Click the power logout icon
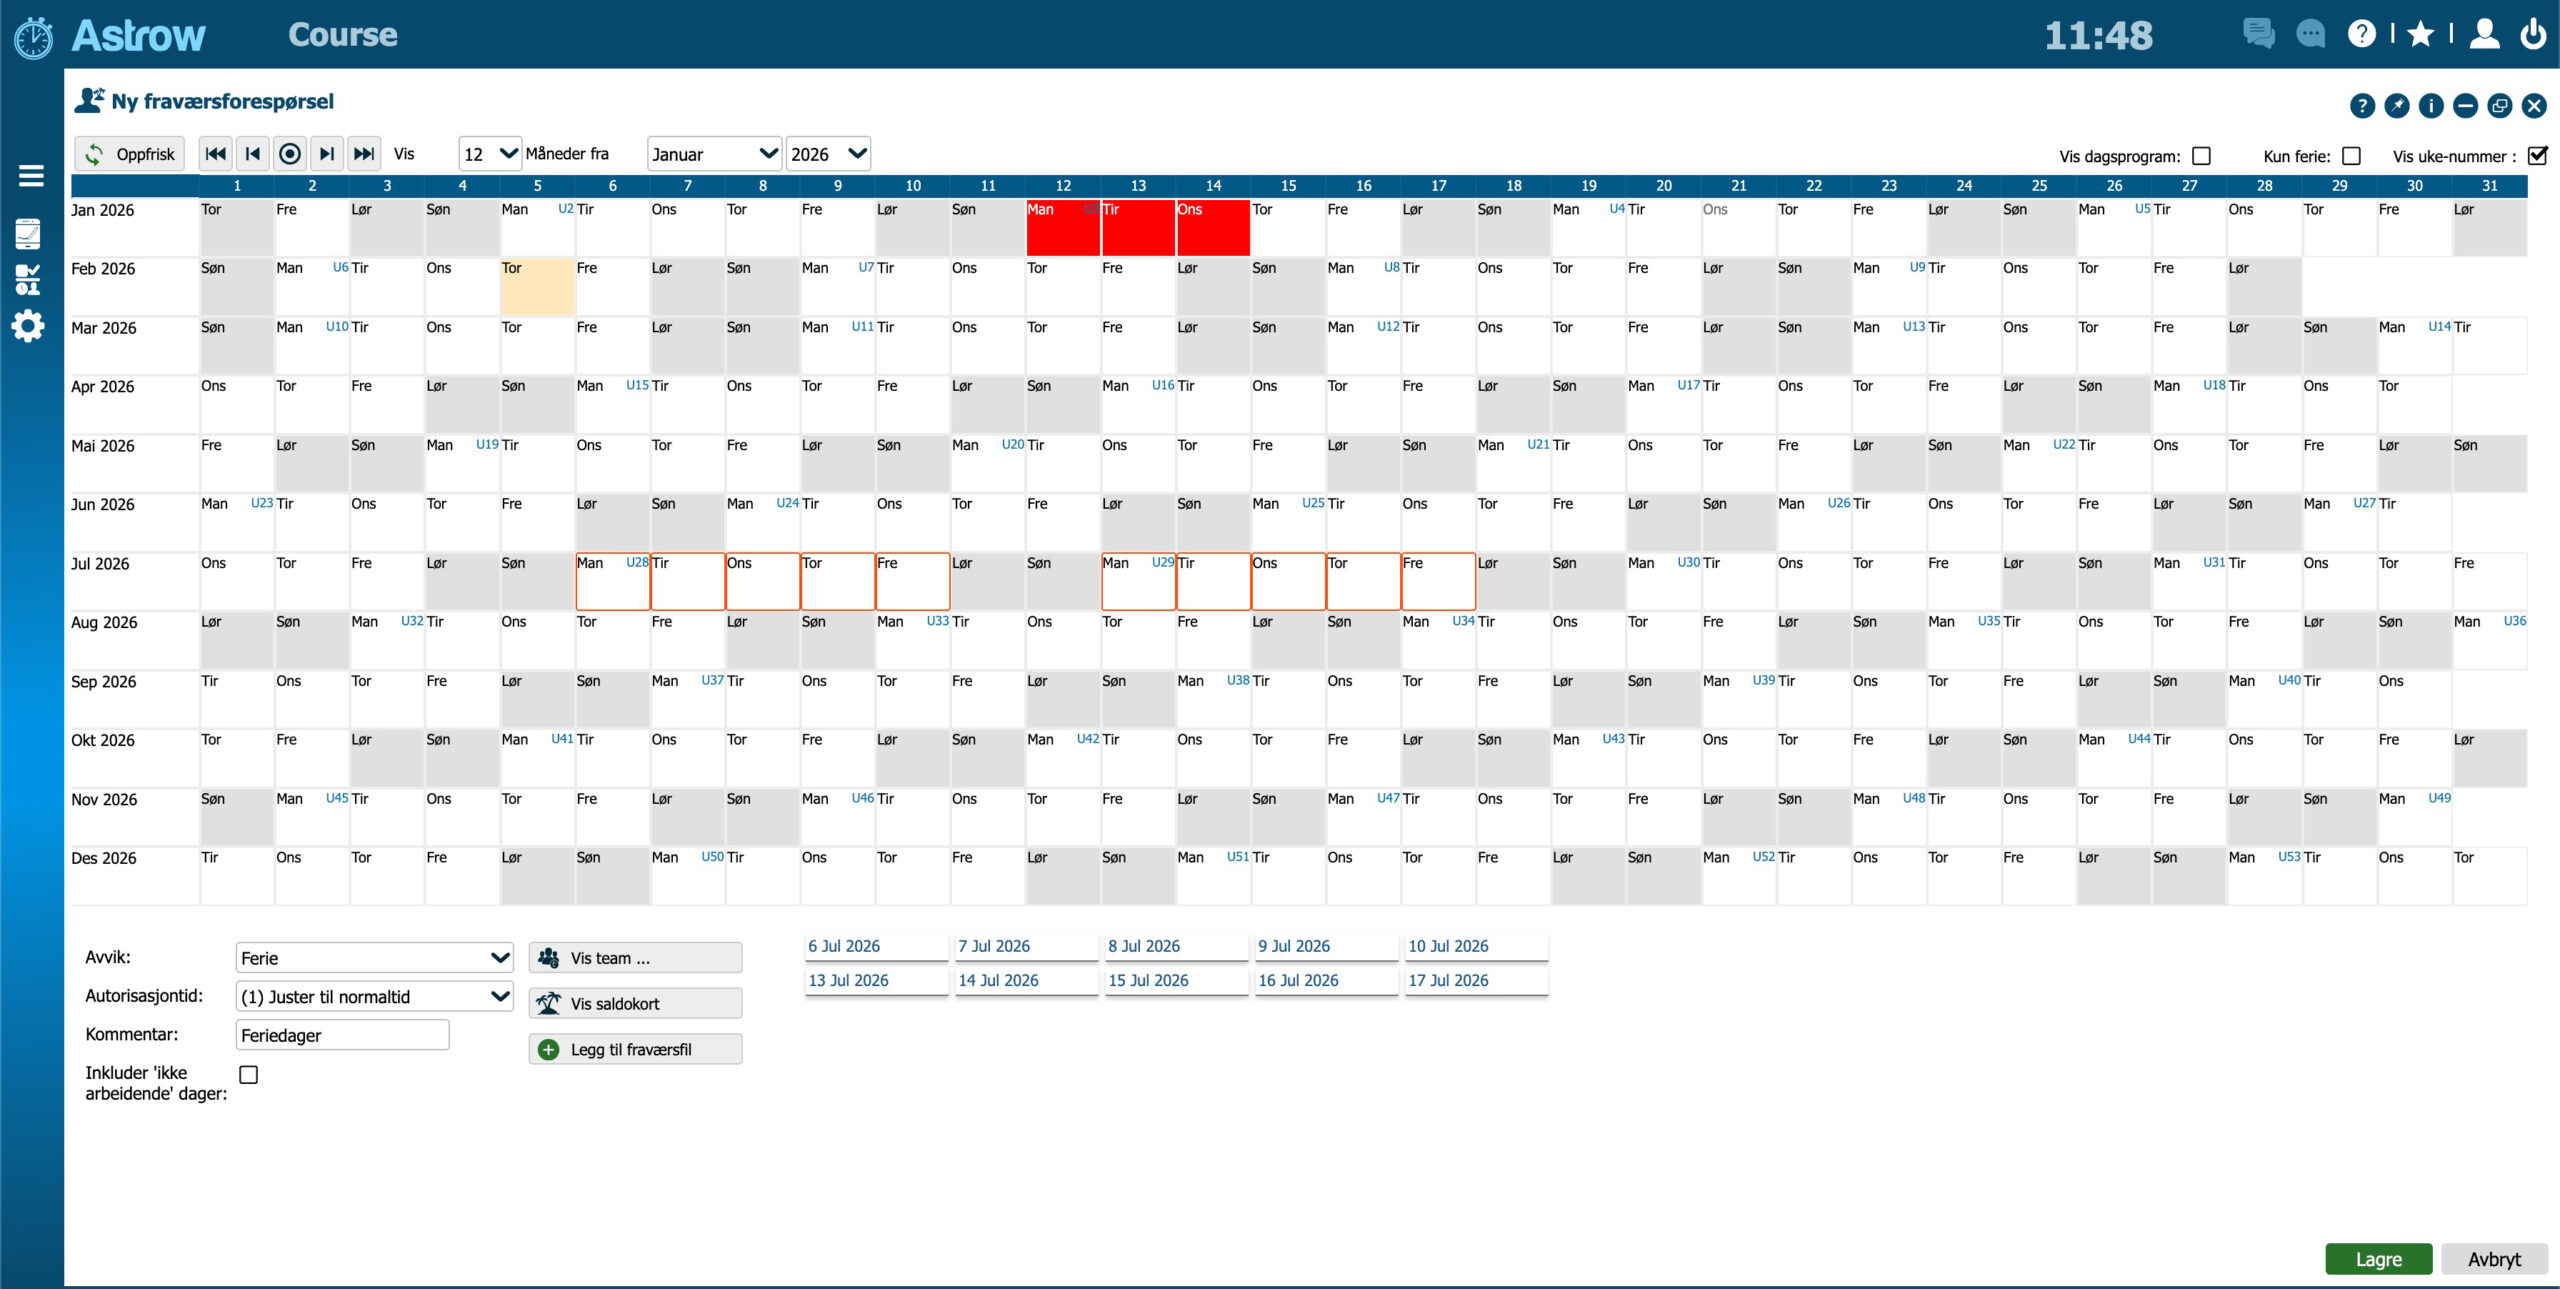Screen dimensions: 2560x1289 (2533, 35)
